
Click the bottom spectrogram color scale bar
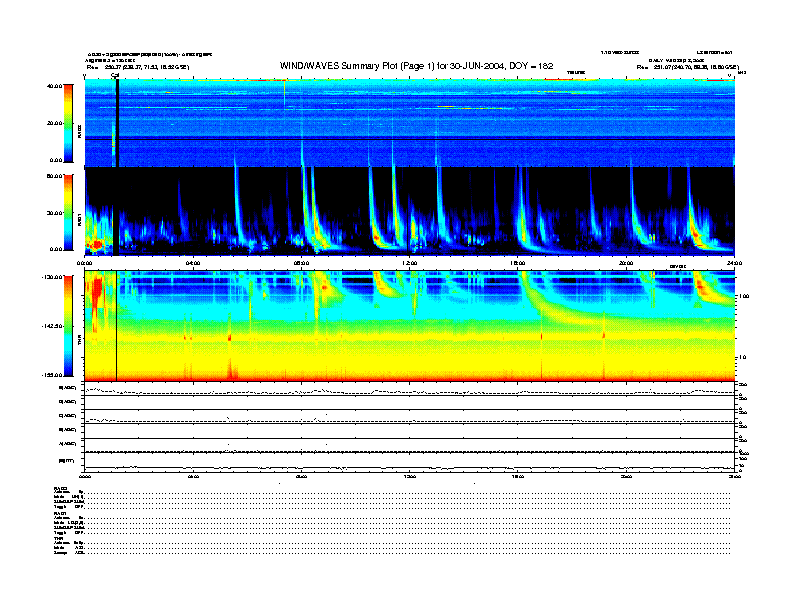point(68,326)
